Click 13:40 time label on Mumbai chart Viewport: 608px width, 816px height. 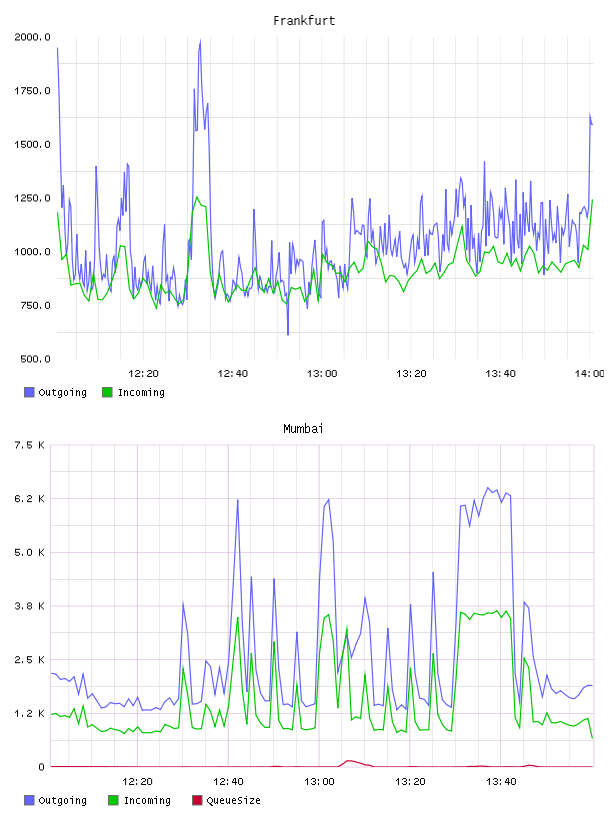coord(501,782)
